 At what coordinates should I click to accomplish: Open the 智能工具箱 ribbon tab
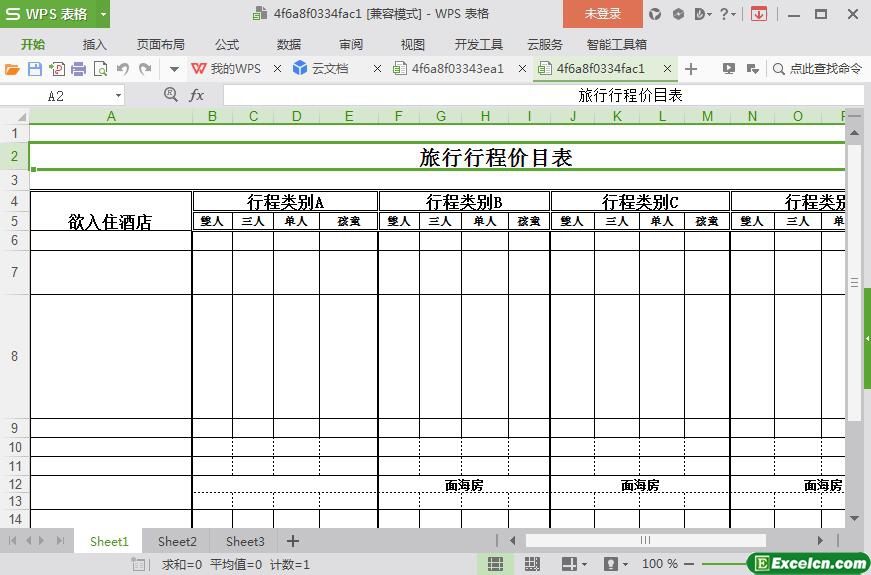(617, 44)
